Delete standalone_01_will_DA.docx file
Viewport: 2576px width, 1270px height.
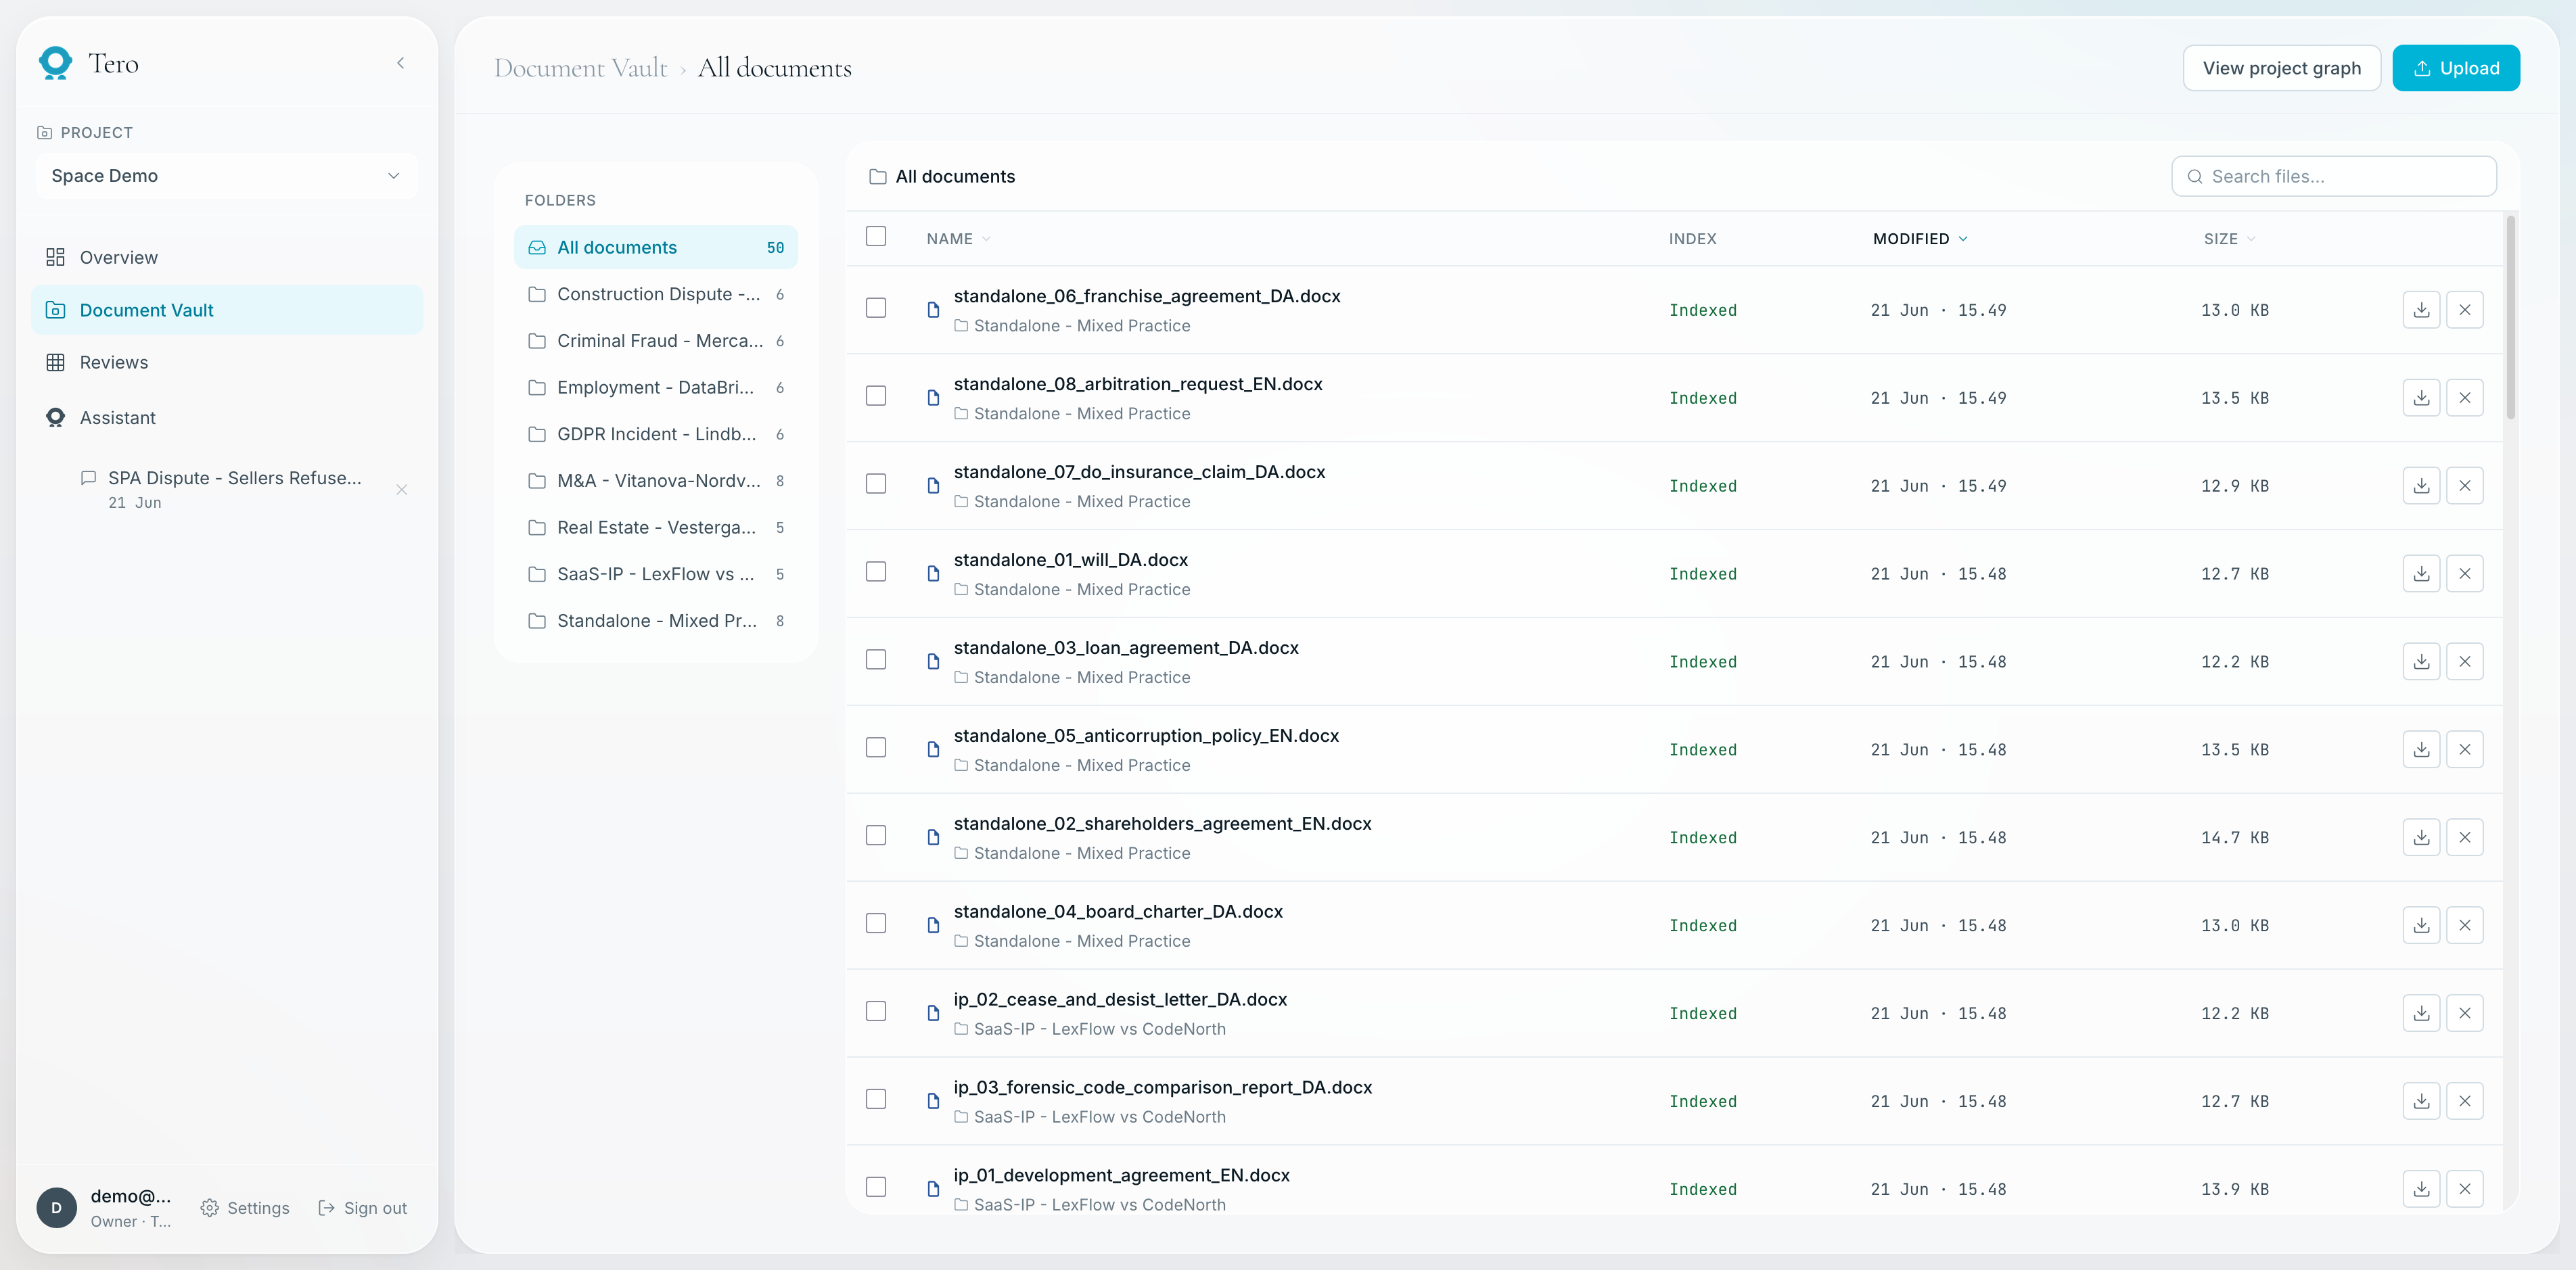pos(2464,574)
